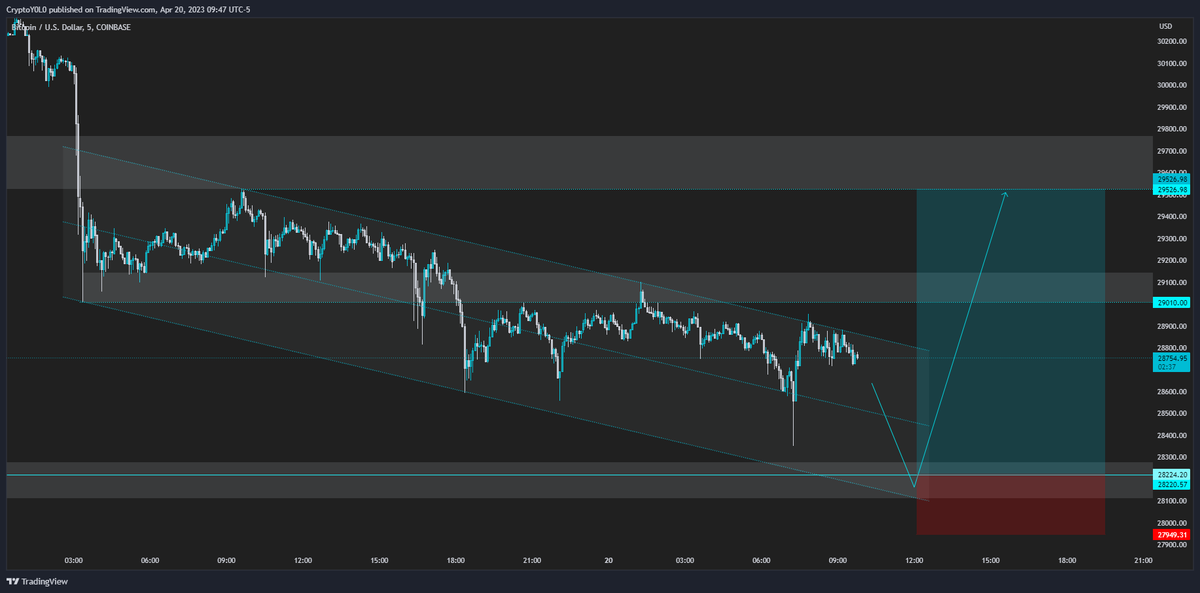Click the 28100.00 price axis label
Viewport: 1200px width, 593px height.
[1172, 501]
